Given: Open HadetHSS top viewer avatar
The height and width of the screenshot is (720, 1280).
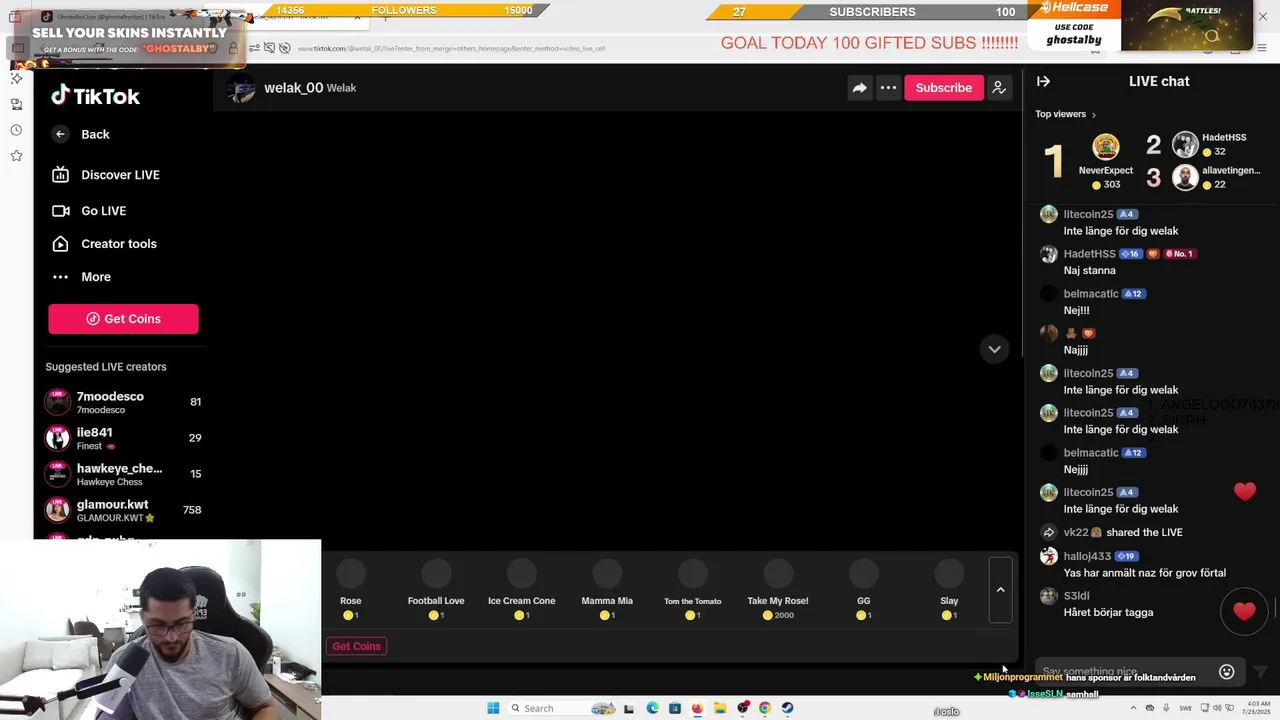Looking at the screenshot, I should (x=1185, y=144).
